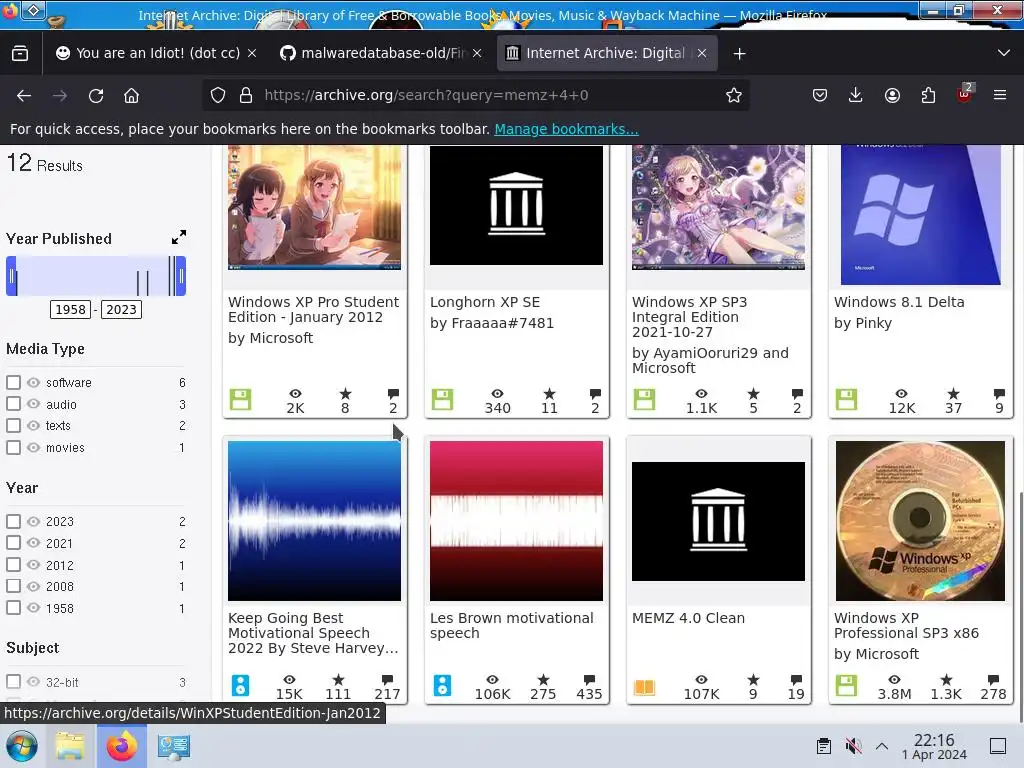Tick the 2021 year checkbox
Screen dimensions: 1024x768
click(13, 543)
